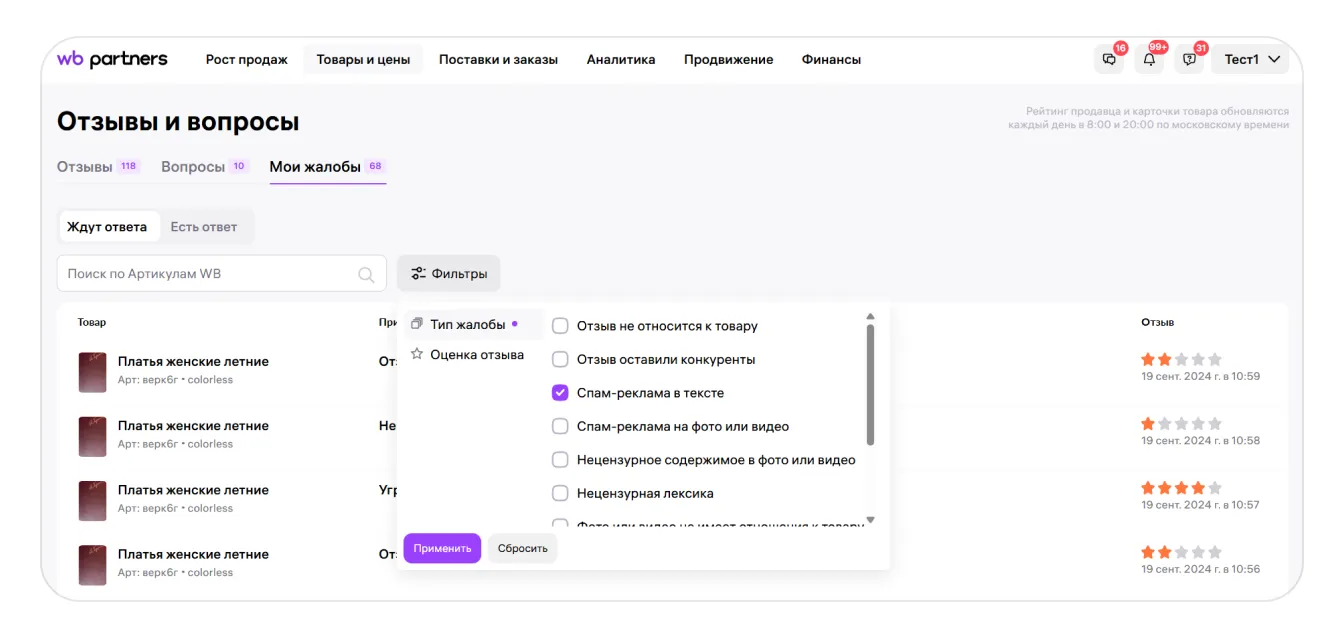Click the star icon next to Оценка отзыва
Image resolution: width=1344 pixels, height=638 pixels.
point(417,354)
